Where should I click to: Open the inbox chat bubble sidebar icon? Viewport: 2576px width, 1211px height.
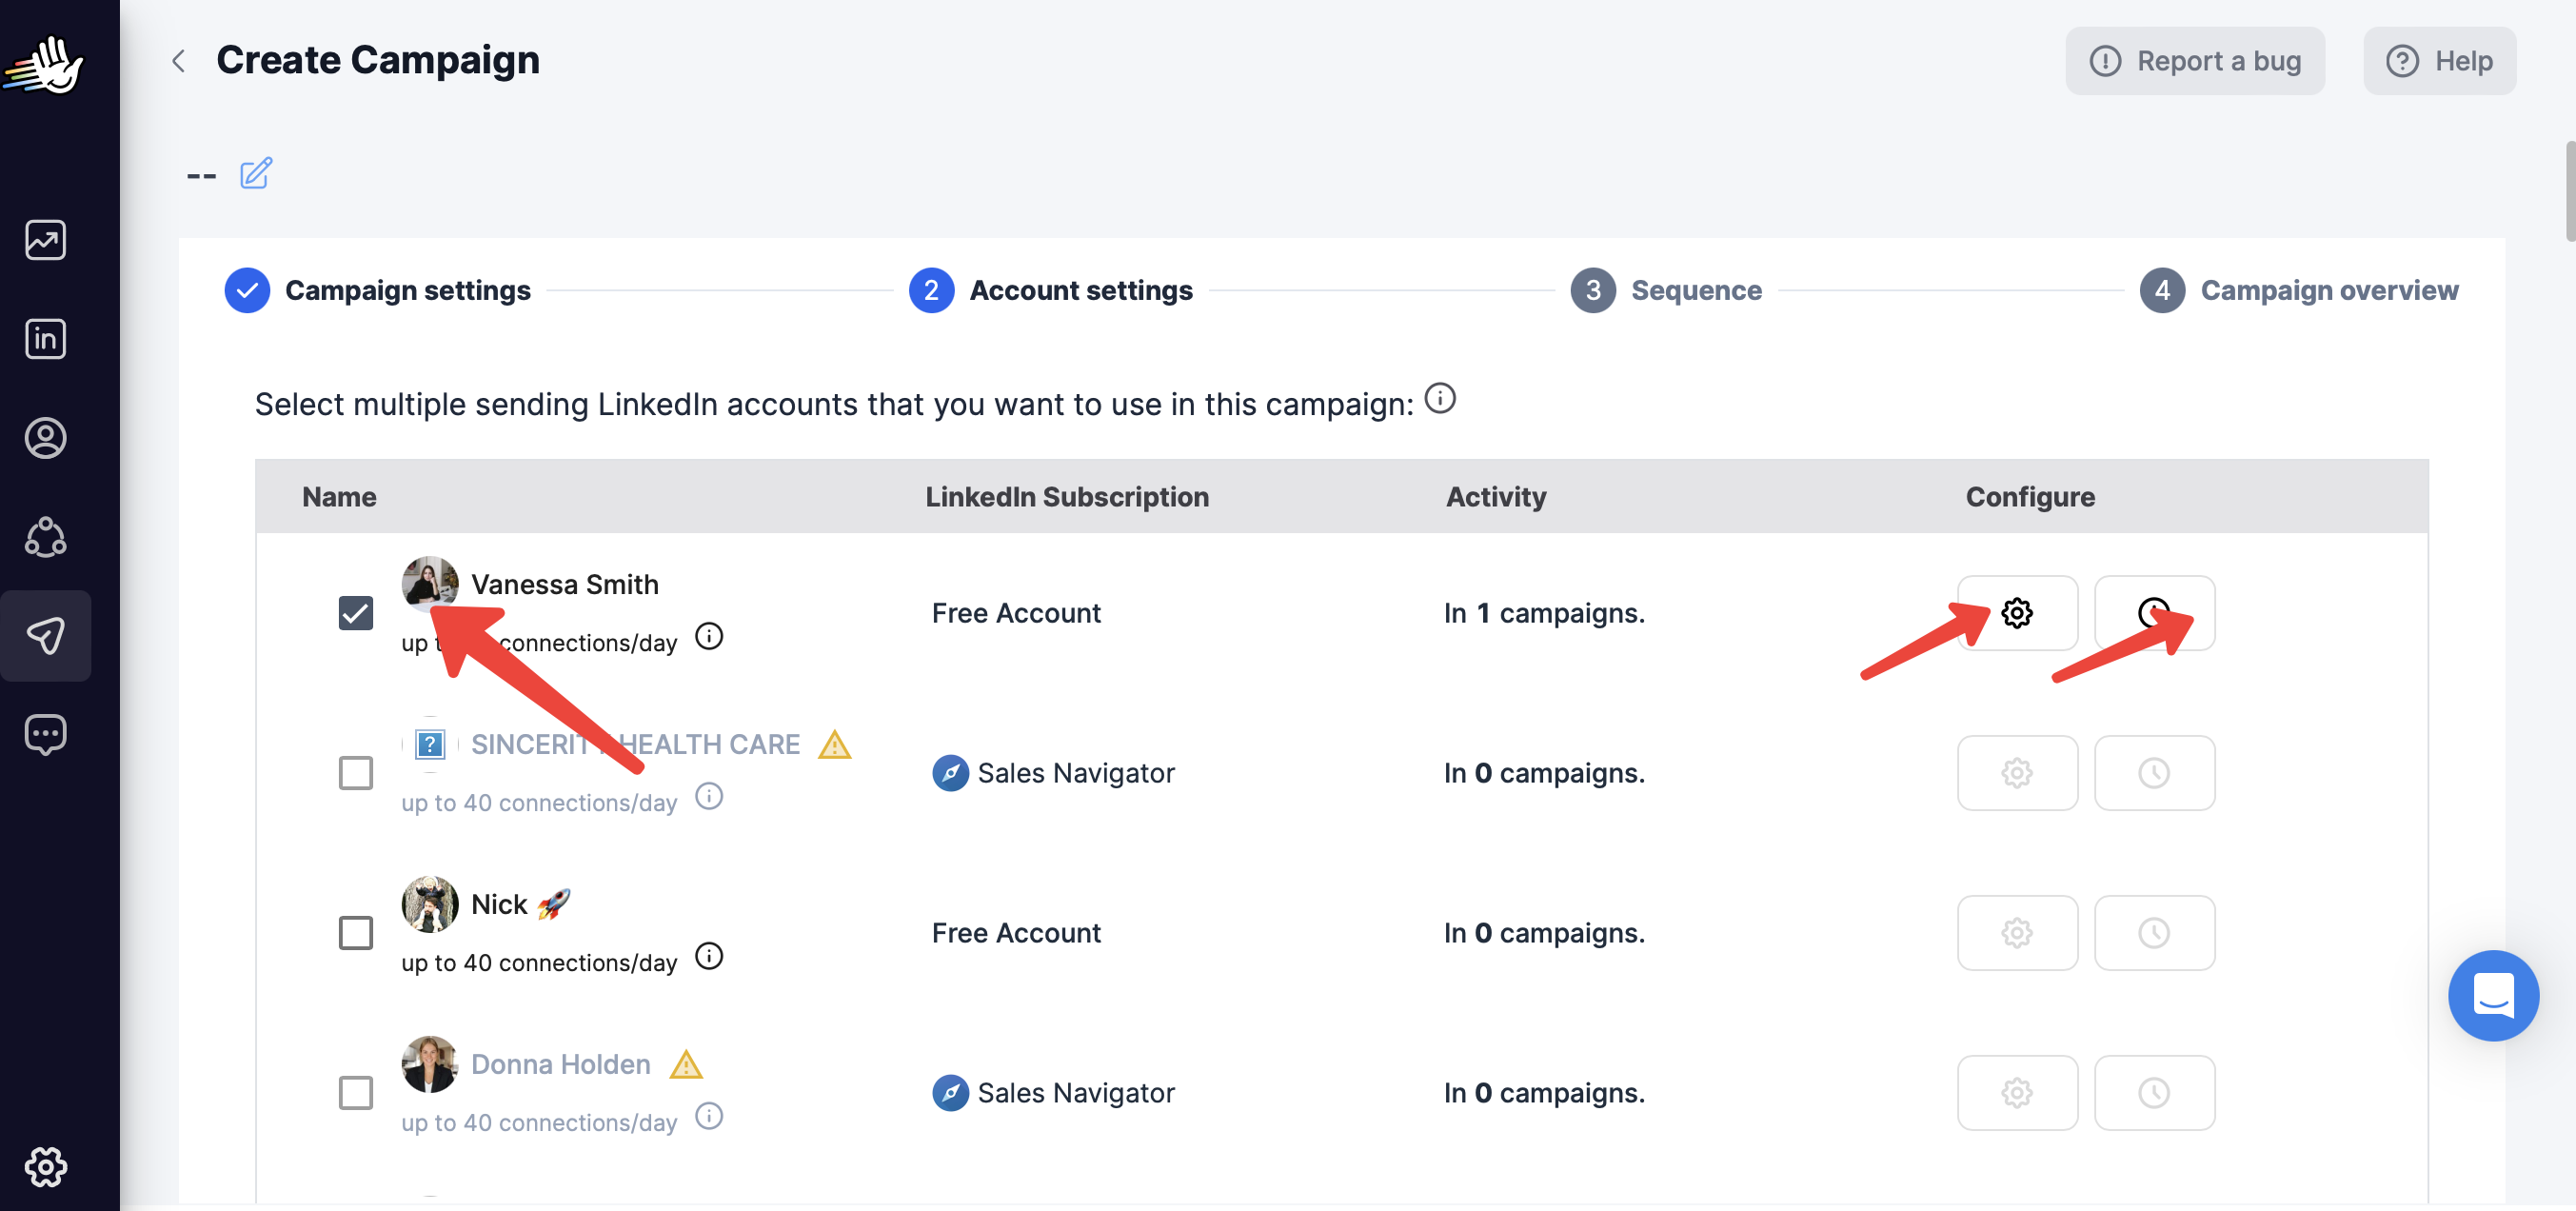(x=45, y=734)
